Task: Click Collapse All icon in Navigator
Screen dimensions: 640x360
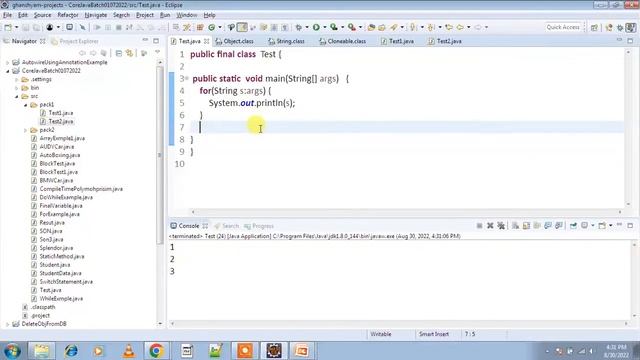Action: (x=119, y=53)
